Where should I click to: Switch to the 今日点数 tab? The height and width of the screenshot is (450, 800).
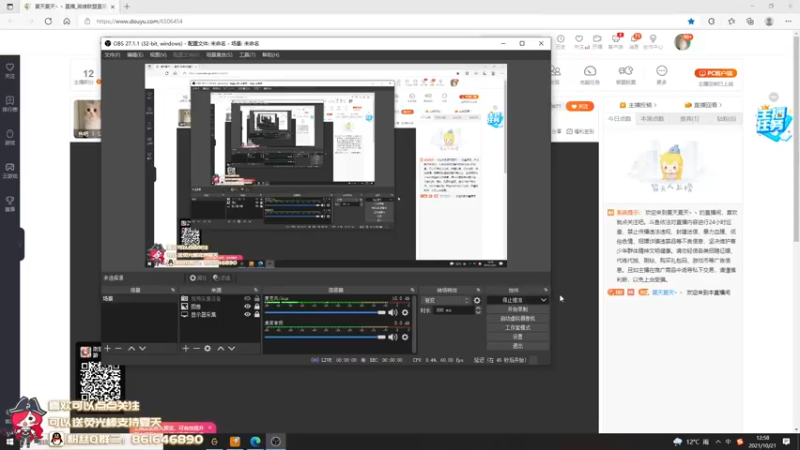(x=619, y=119)
